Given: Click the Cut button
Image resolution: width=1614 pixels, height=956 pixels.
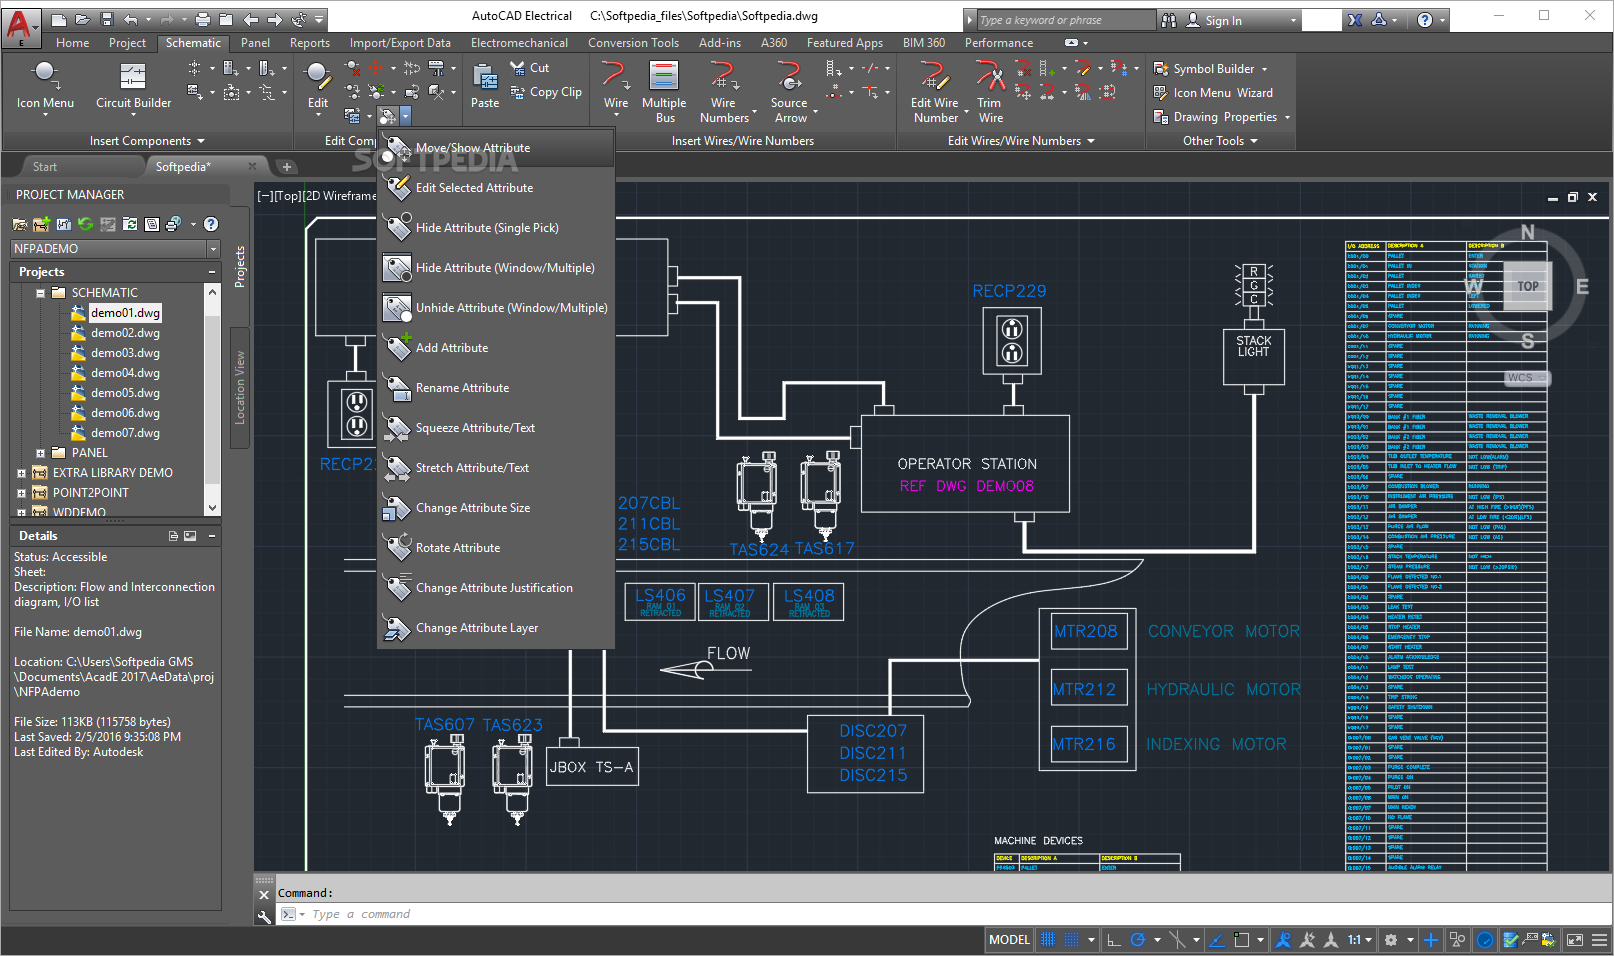Looking at the screenshot, I should pos(530,68).
